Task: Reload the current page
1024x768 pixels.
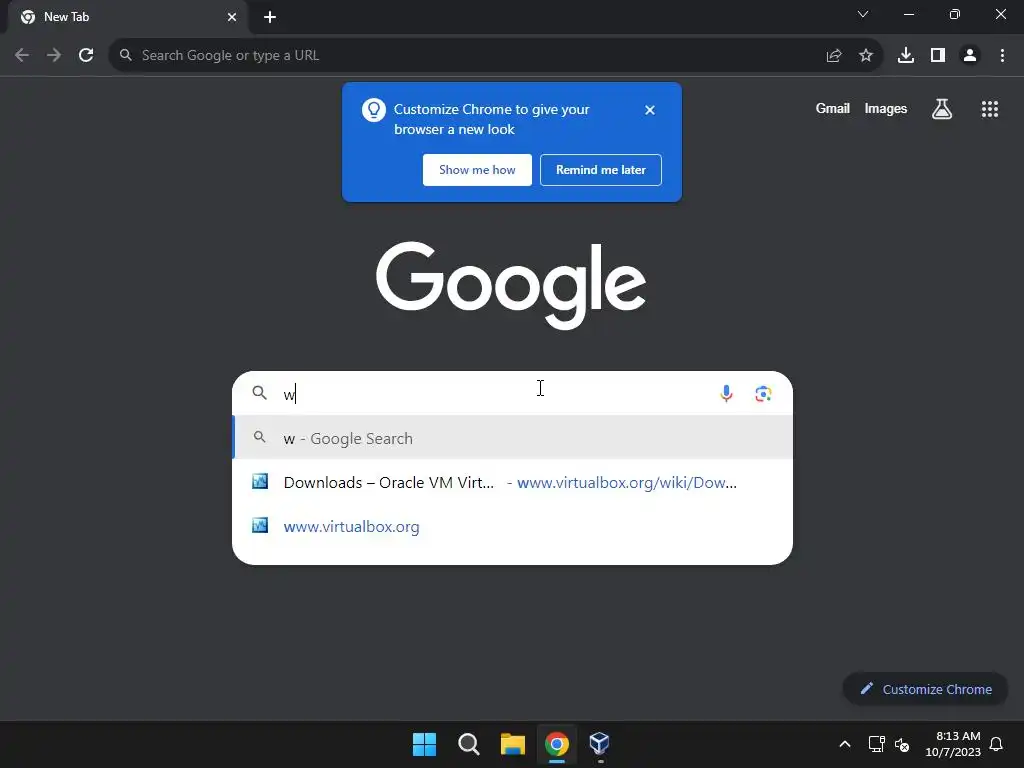Action: click(x=86, y=56)
